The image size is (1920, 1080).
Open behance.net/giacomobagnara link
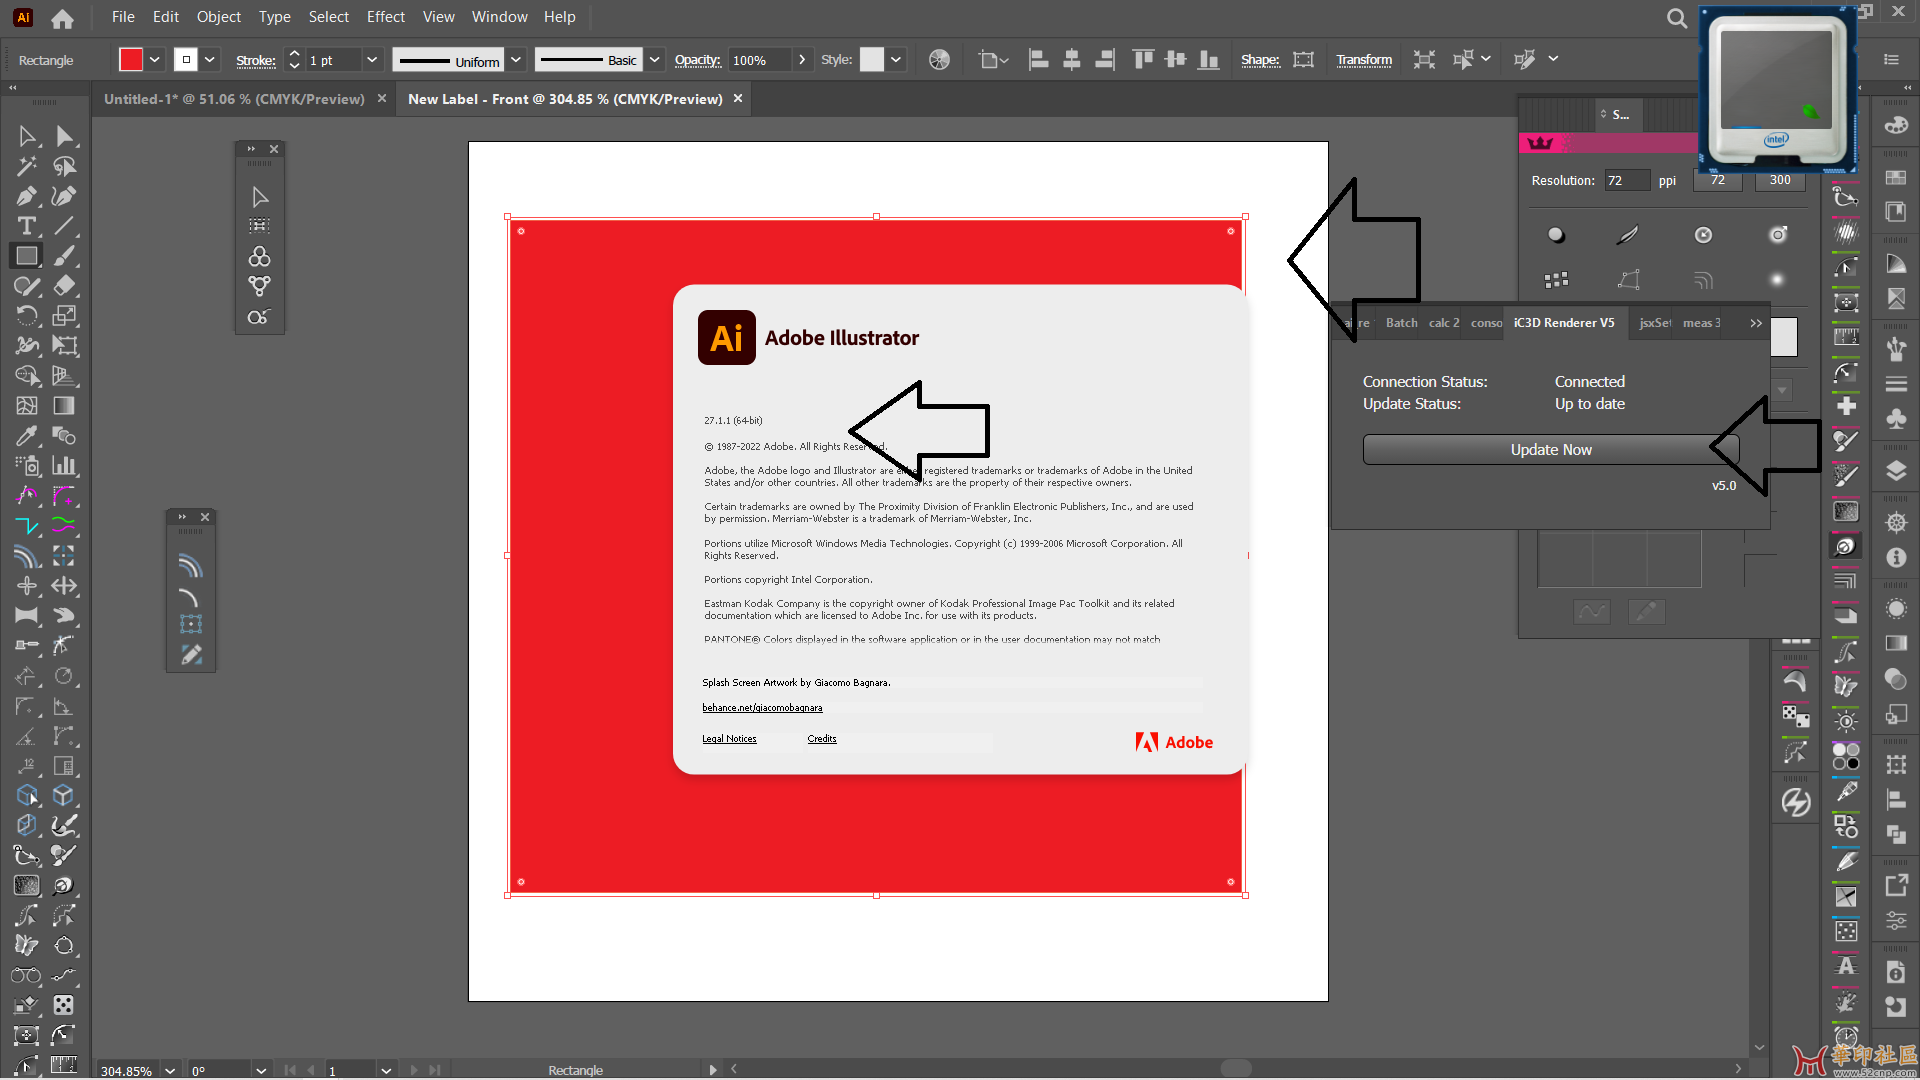[x=762, y=708]
